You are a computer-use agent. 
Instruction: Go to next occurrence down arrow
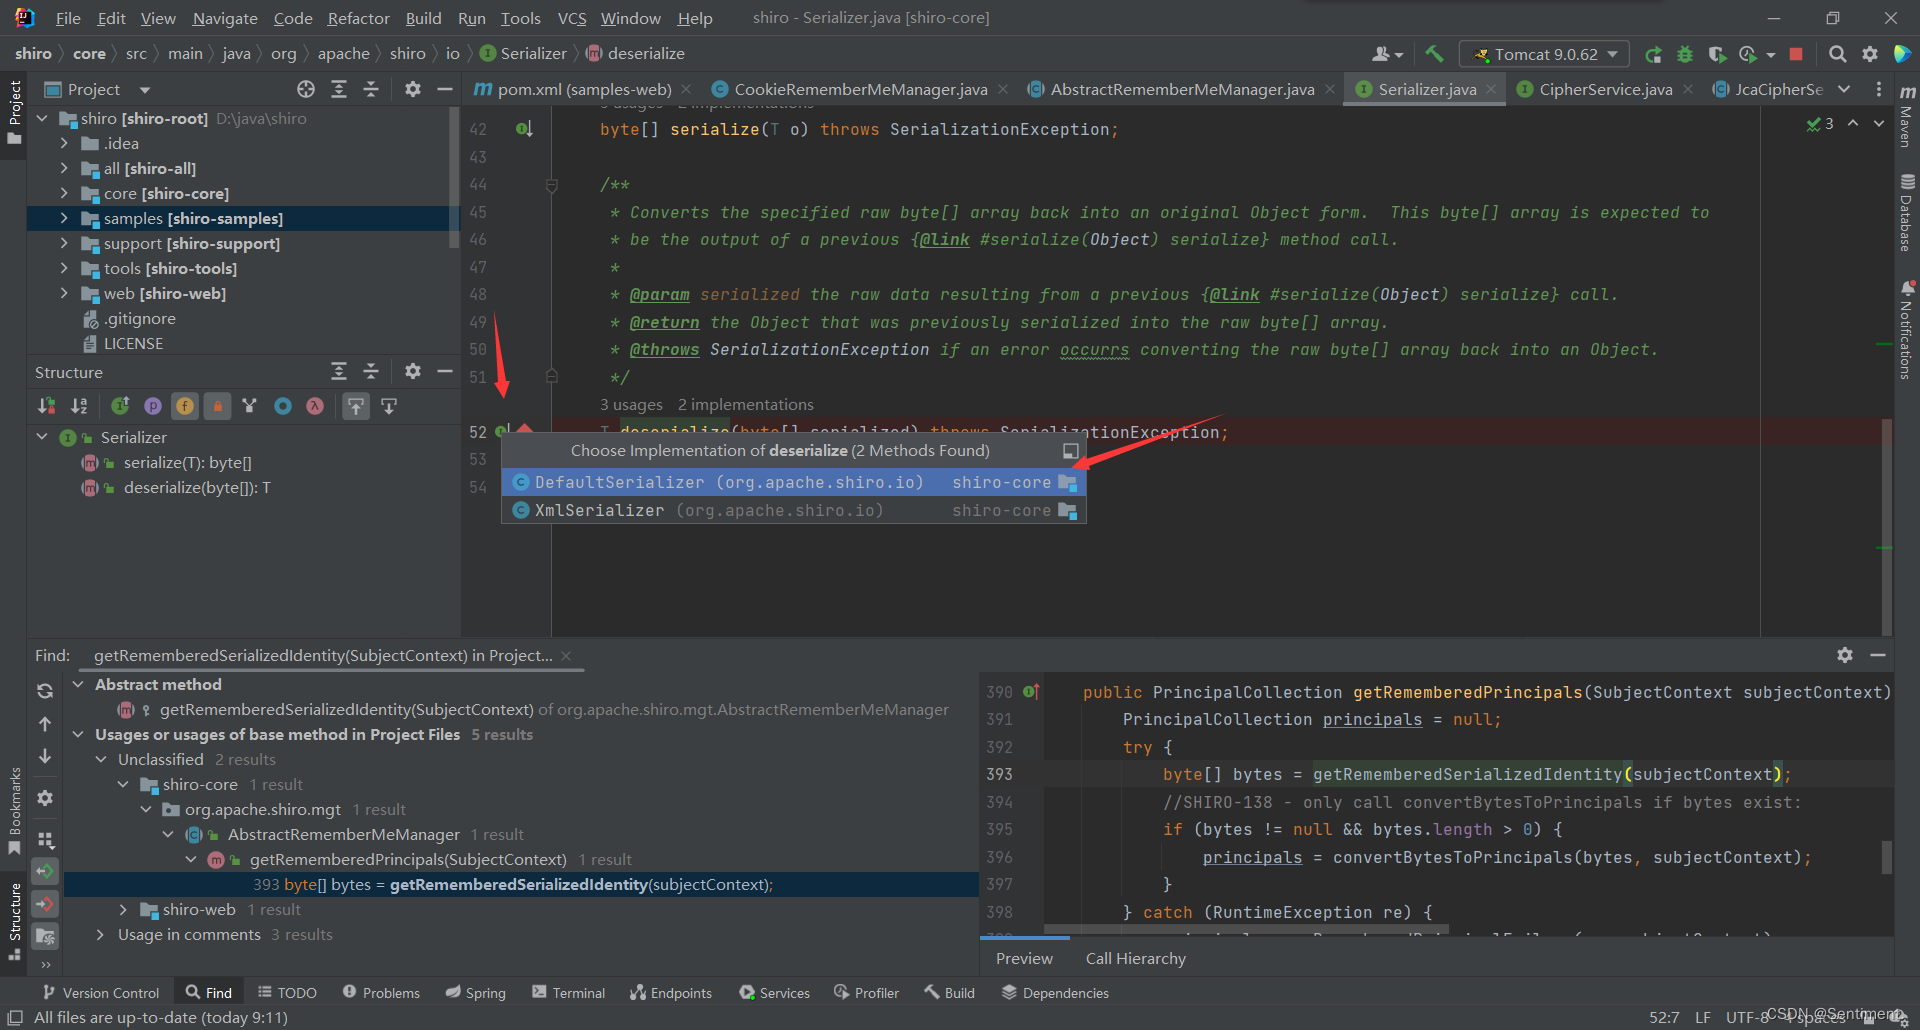(x=45, y=757)
